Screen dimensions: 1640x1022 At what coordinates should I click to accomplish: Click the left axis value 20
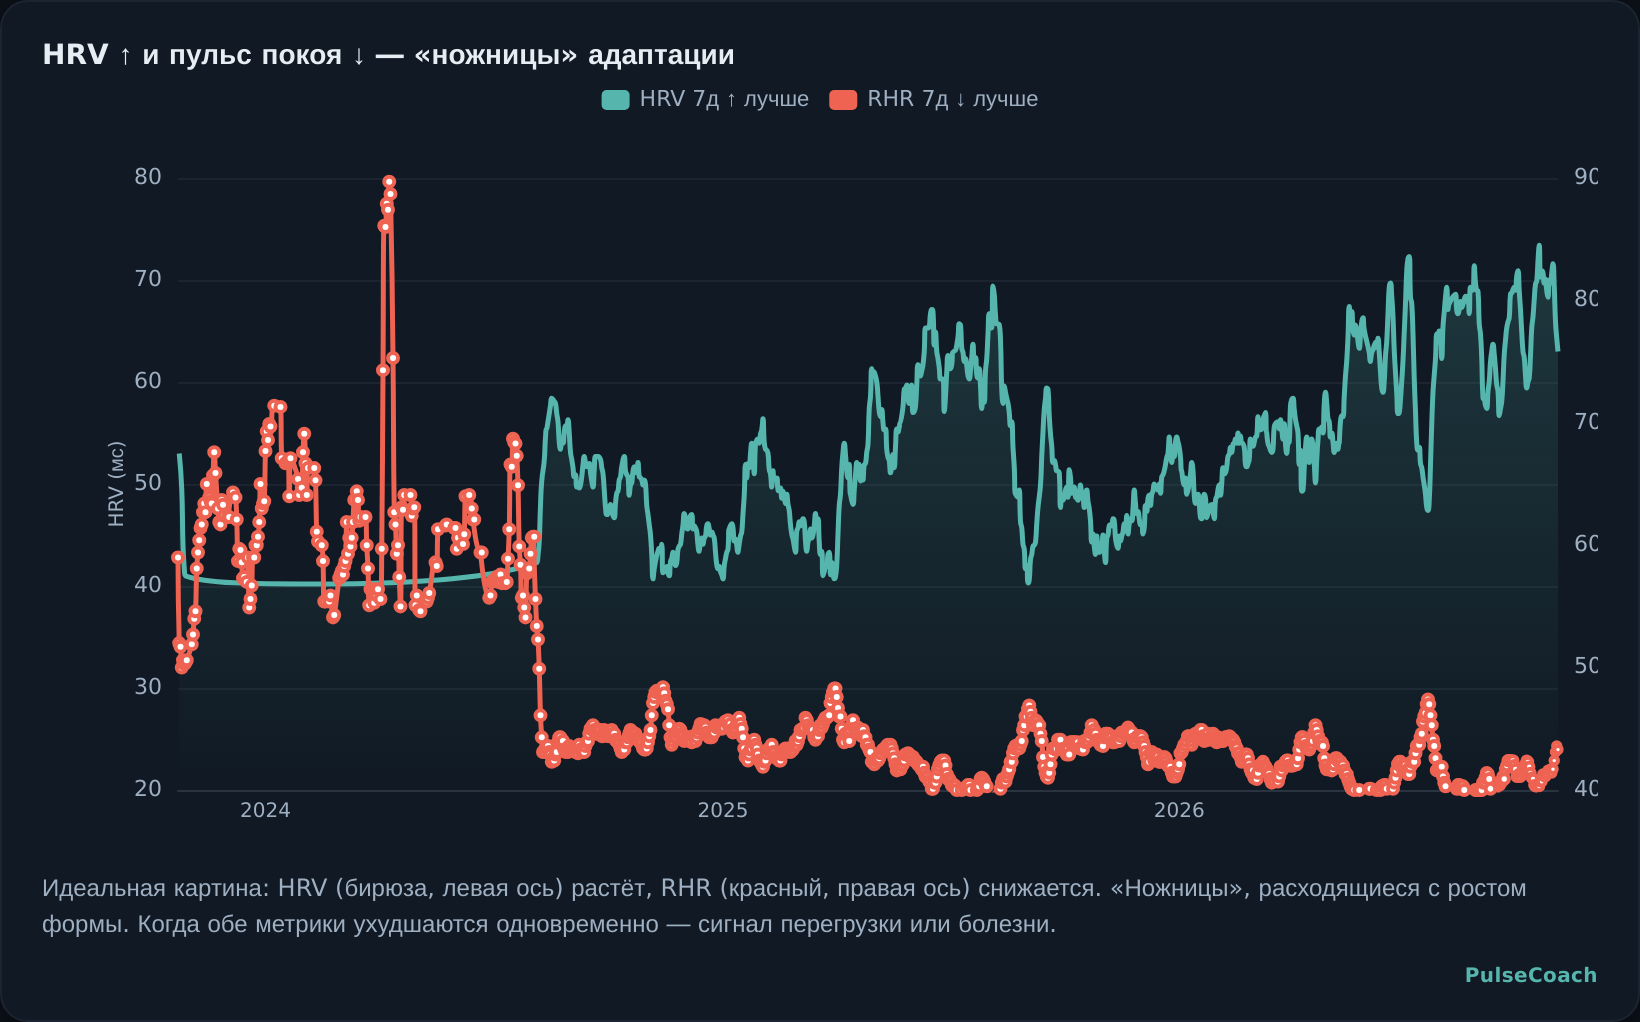tap(148, 789)
